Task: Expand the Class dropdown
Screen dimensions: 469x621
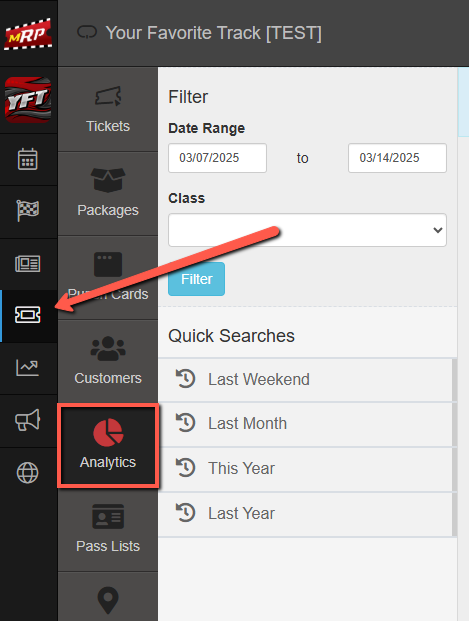Action: [x=307, y=230]
